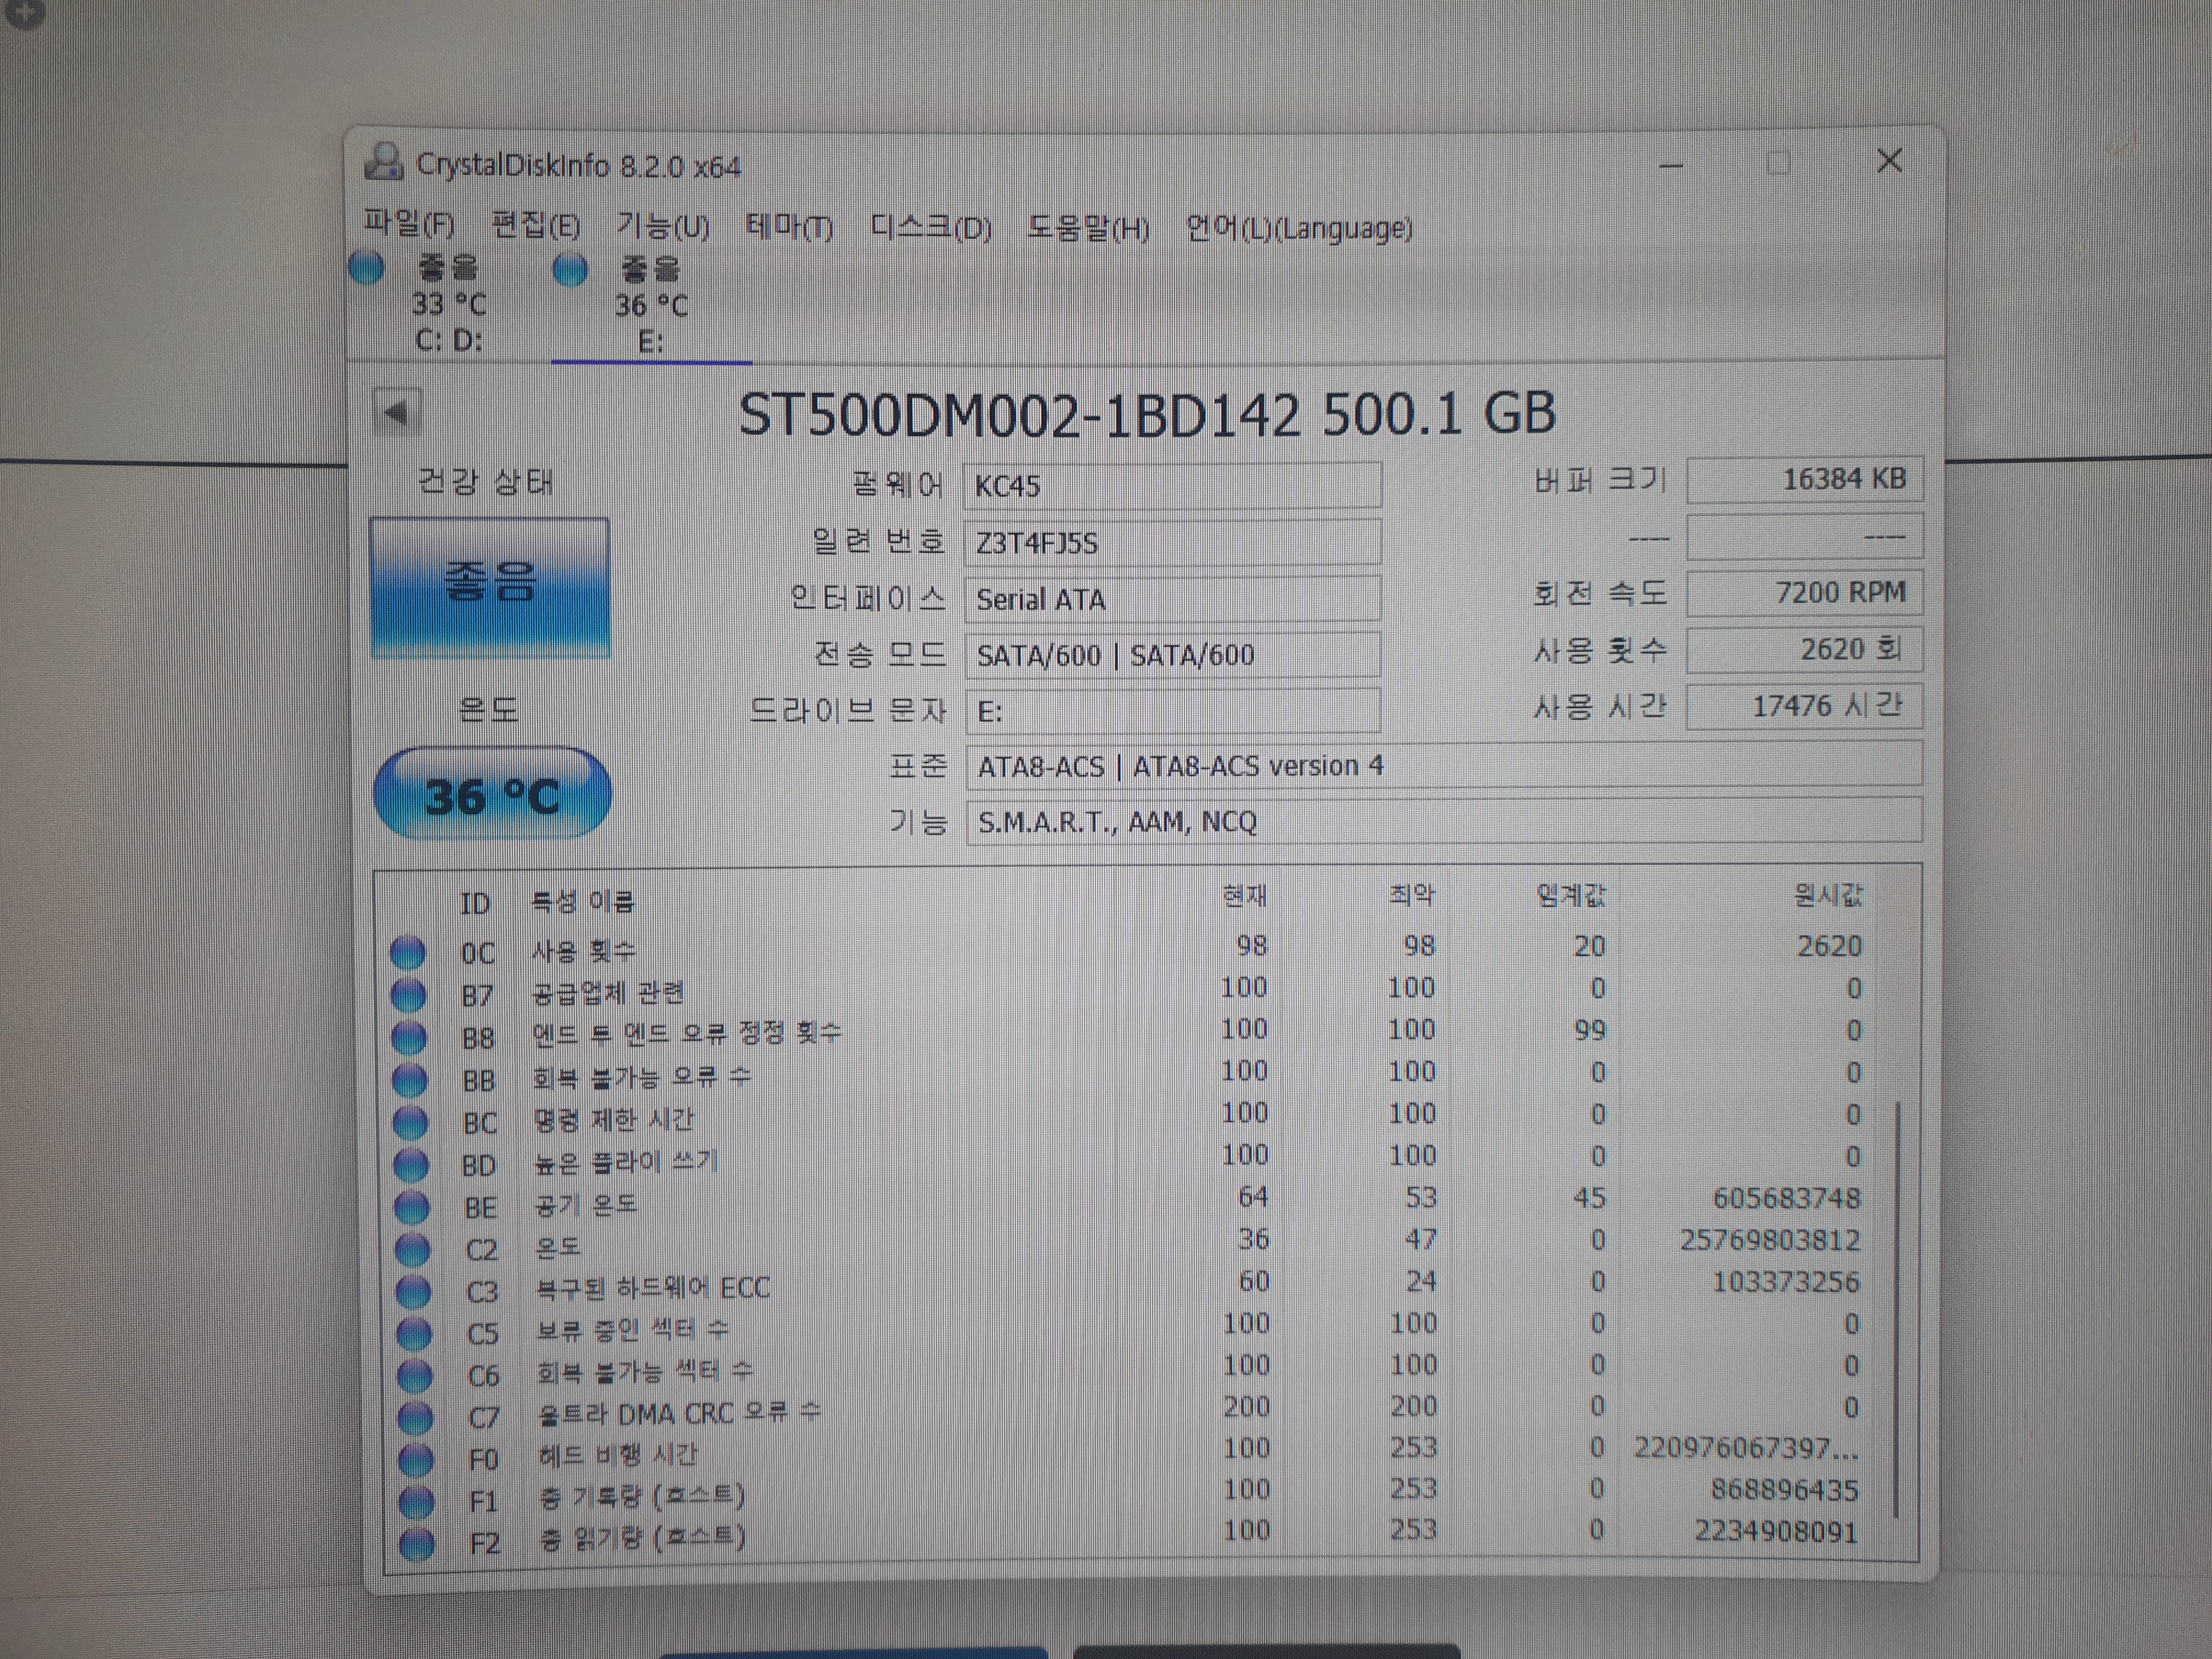Viewport: 2212px width, 1659px height.
Task: Open the 기능(U) menu
Action: [662, 227]
